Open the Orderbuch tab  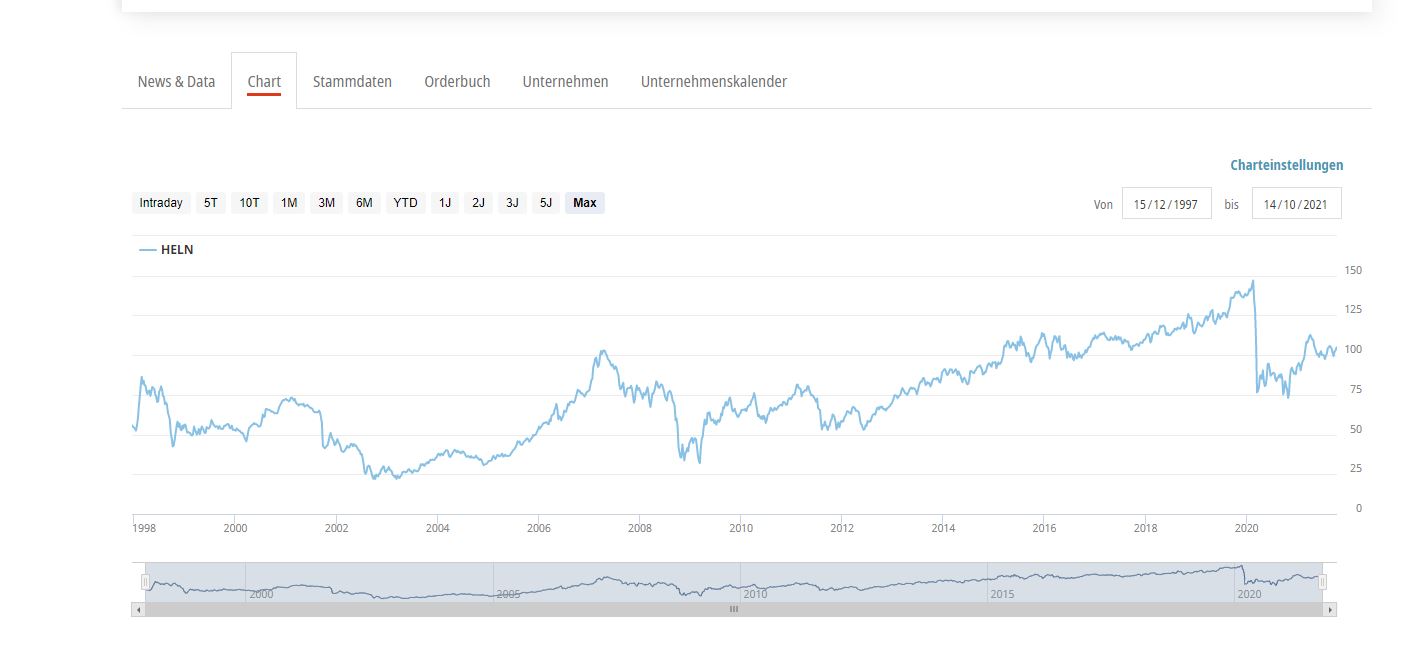pyautogui.click(x=457, y=82)
